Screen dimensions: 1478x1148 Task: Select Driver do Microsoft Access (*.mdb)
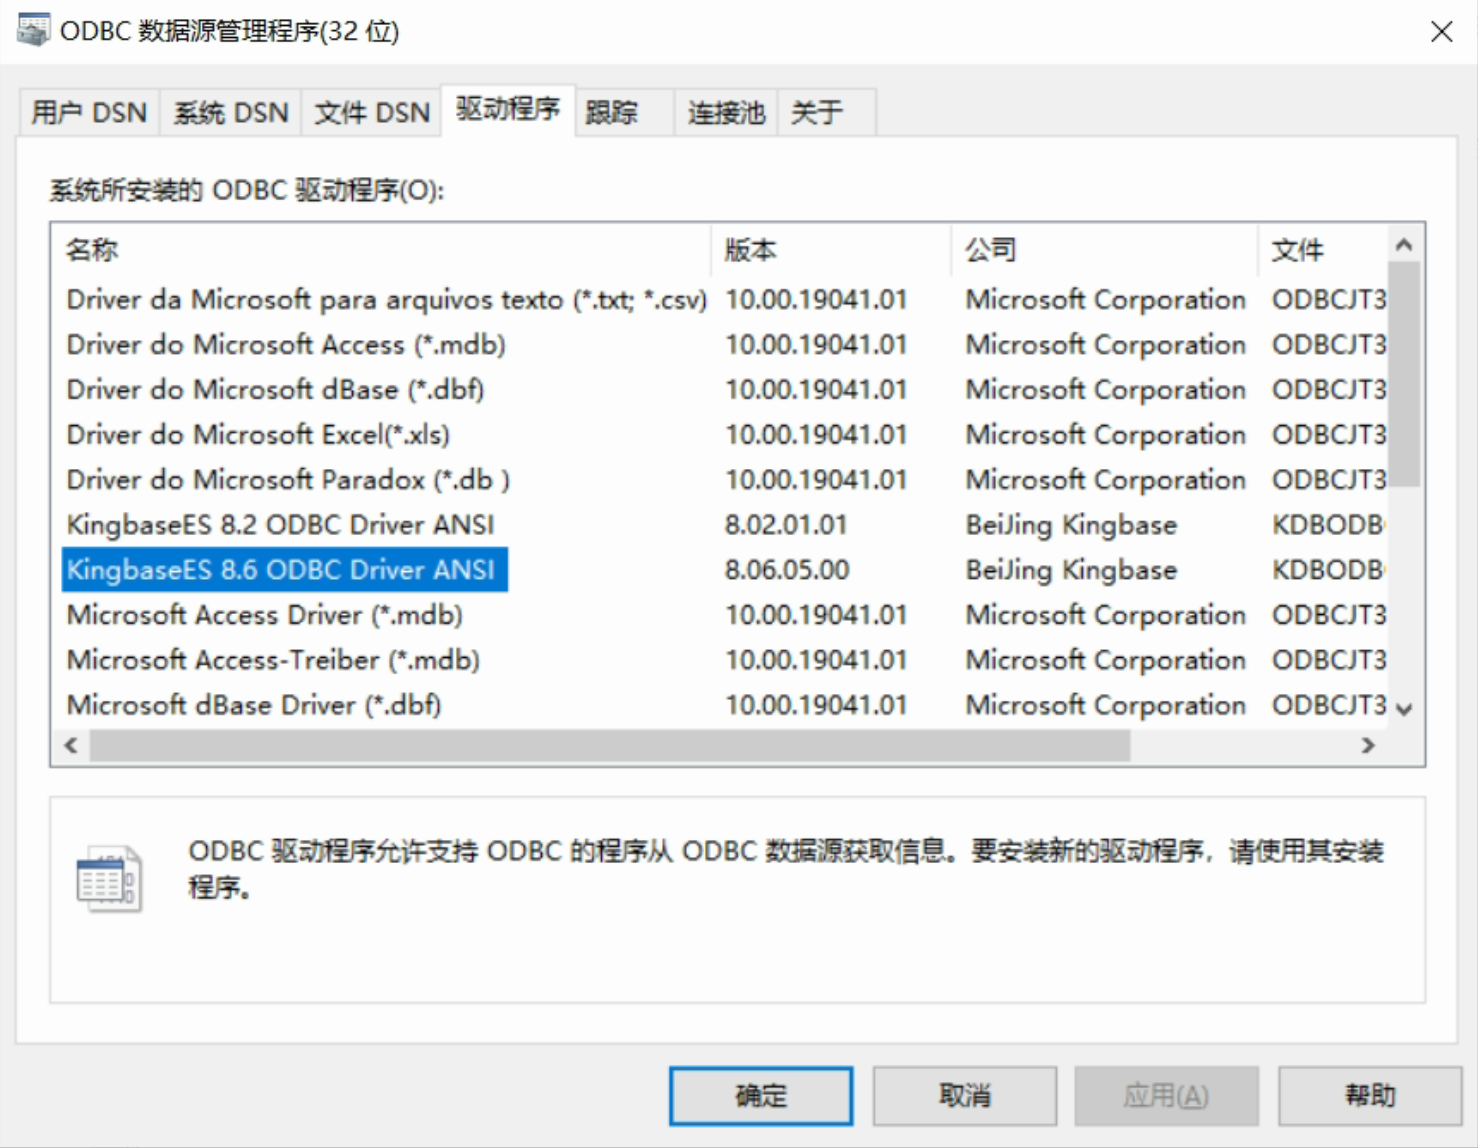pos(286,344)
